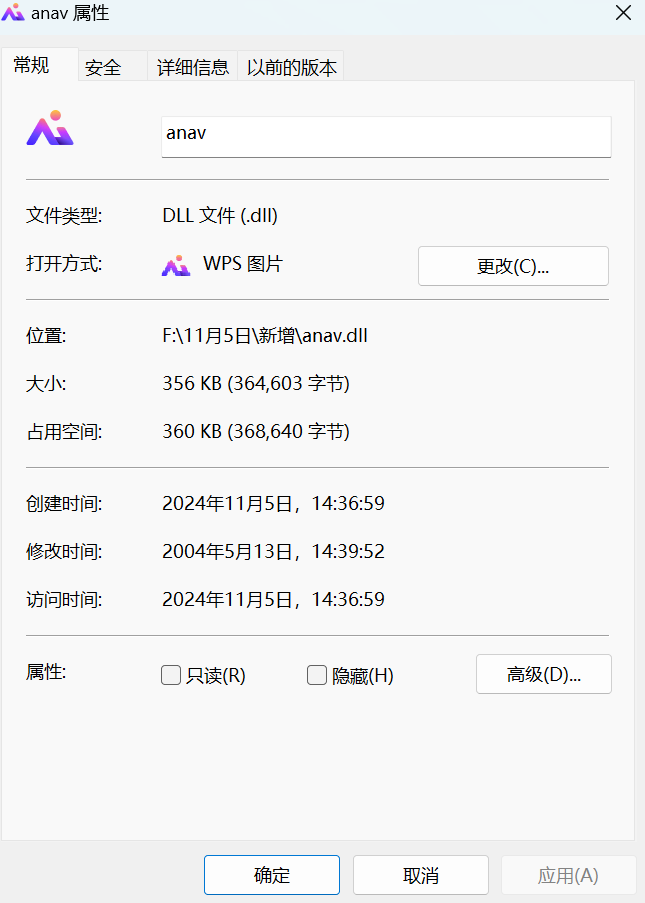Click the 取消 button
Screen dimensions: 645x903
(421, 875)
